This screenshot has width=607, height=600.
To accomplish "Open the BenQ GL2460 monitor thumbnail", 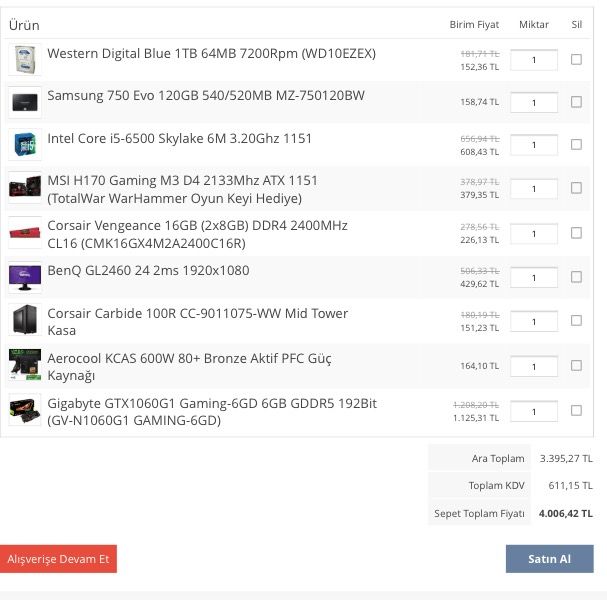I will tap(25, 278).
